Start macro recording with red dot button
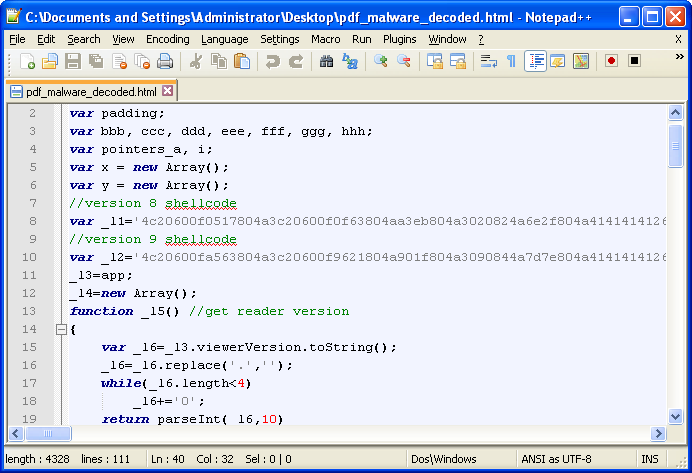The height and width of the screenshot is (473, 692). [611, 62]
